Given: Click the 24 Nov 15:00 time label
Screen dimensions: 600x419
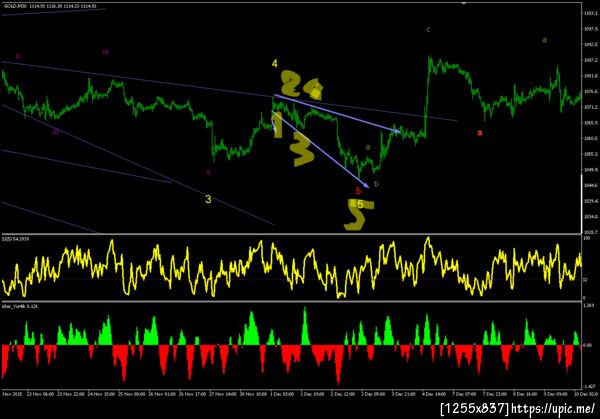Looking at the screenshot, I should (x=101, y=394).
